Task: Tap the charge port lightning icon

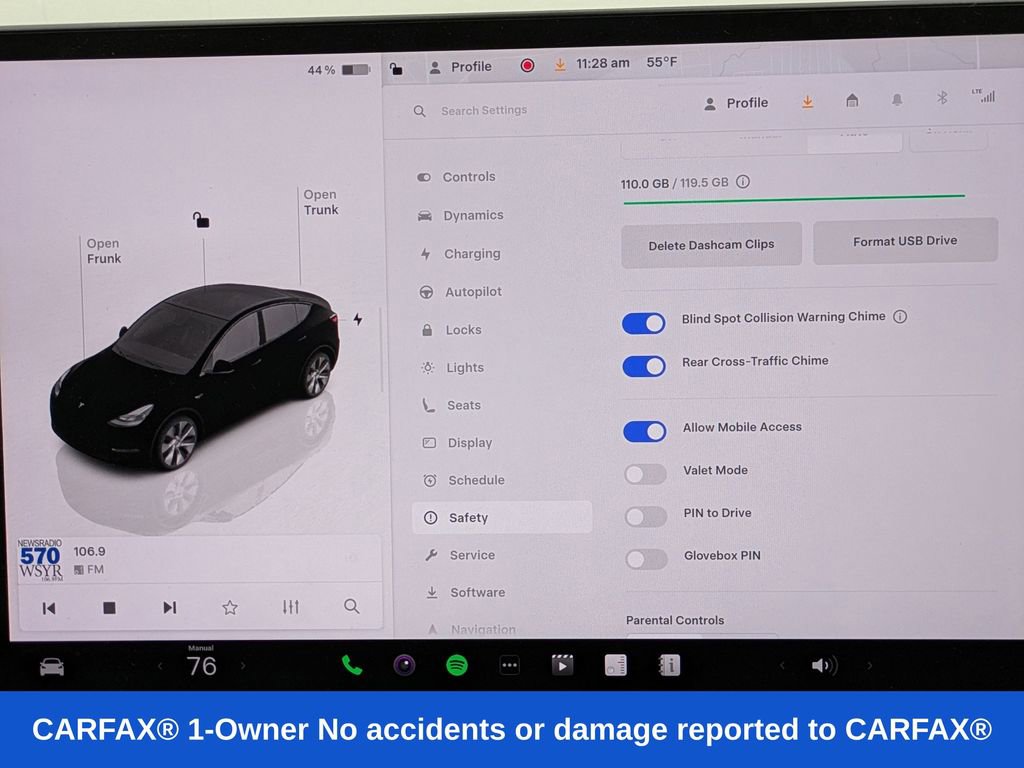Action: [x=358, y=319]
